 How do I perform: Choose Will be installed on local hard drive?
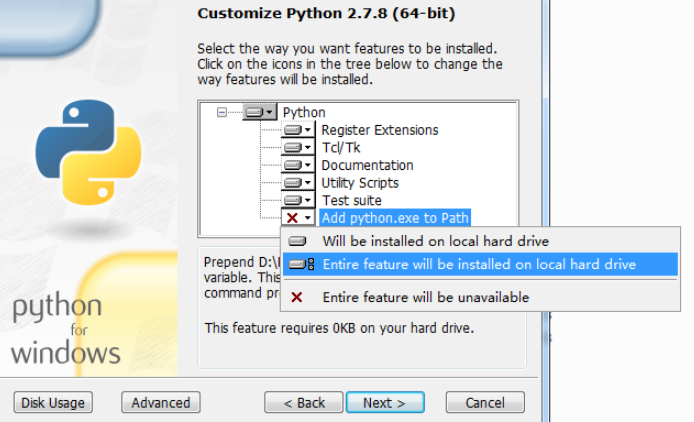(x=480, y=241)
